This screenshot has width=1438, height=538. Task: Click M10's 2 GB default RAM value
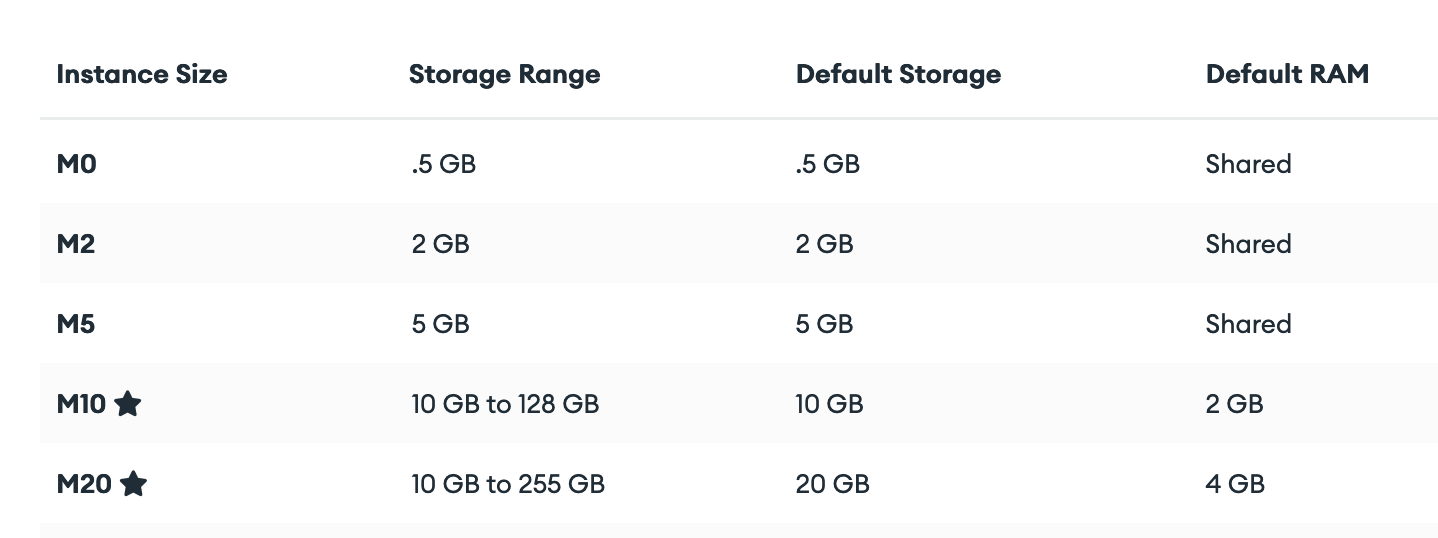tap(1235, 404)
